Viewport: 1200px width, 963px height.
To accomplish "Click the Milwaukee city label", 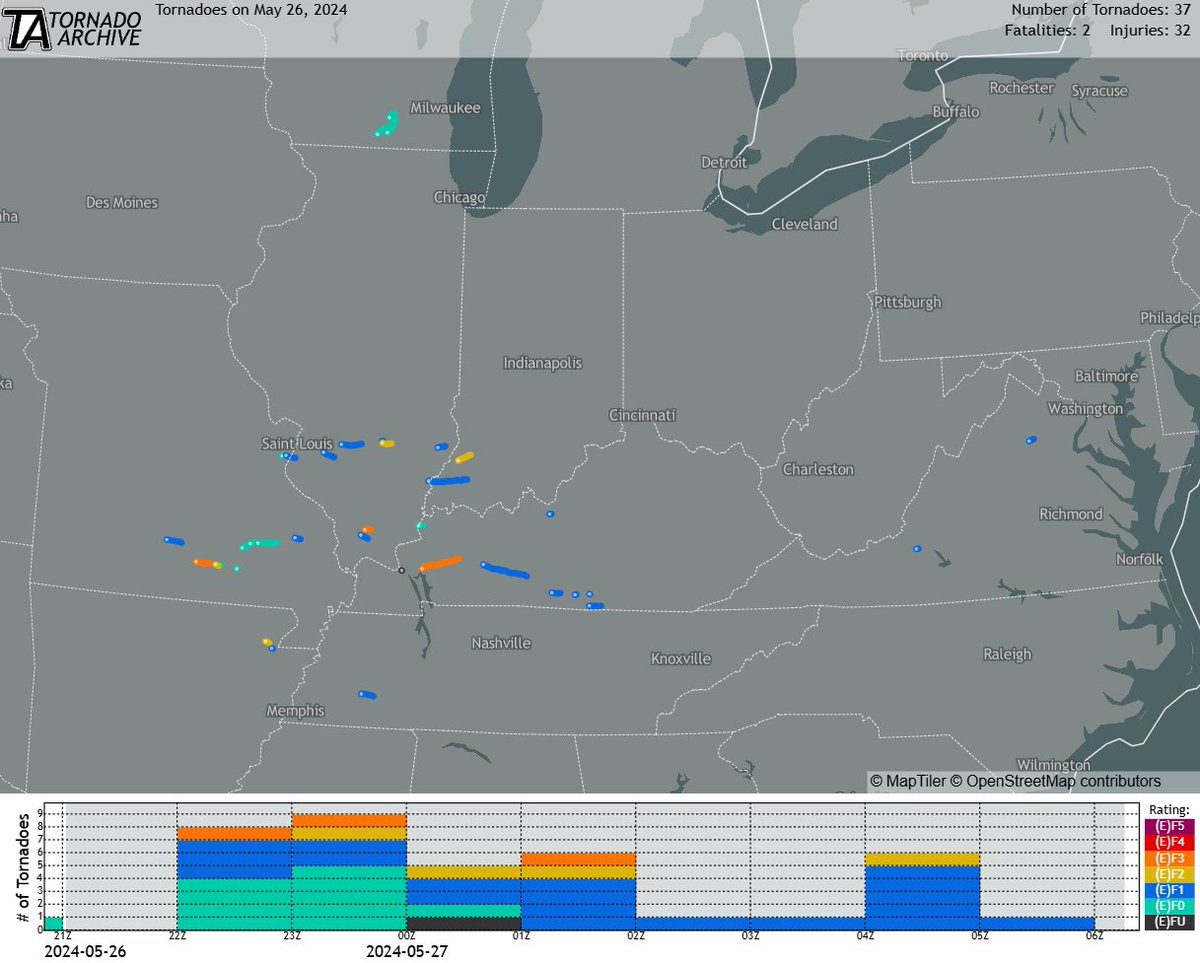I will 446,107.
